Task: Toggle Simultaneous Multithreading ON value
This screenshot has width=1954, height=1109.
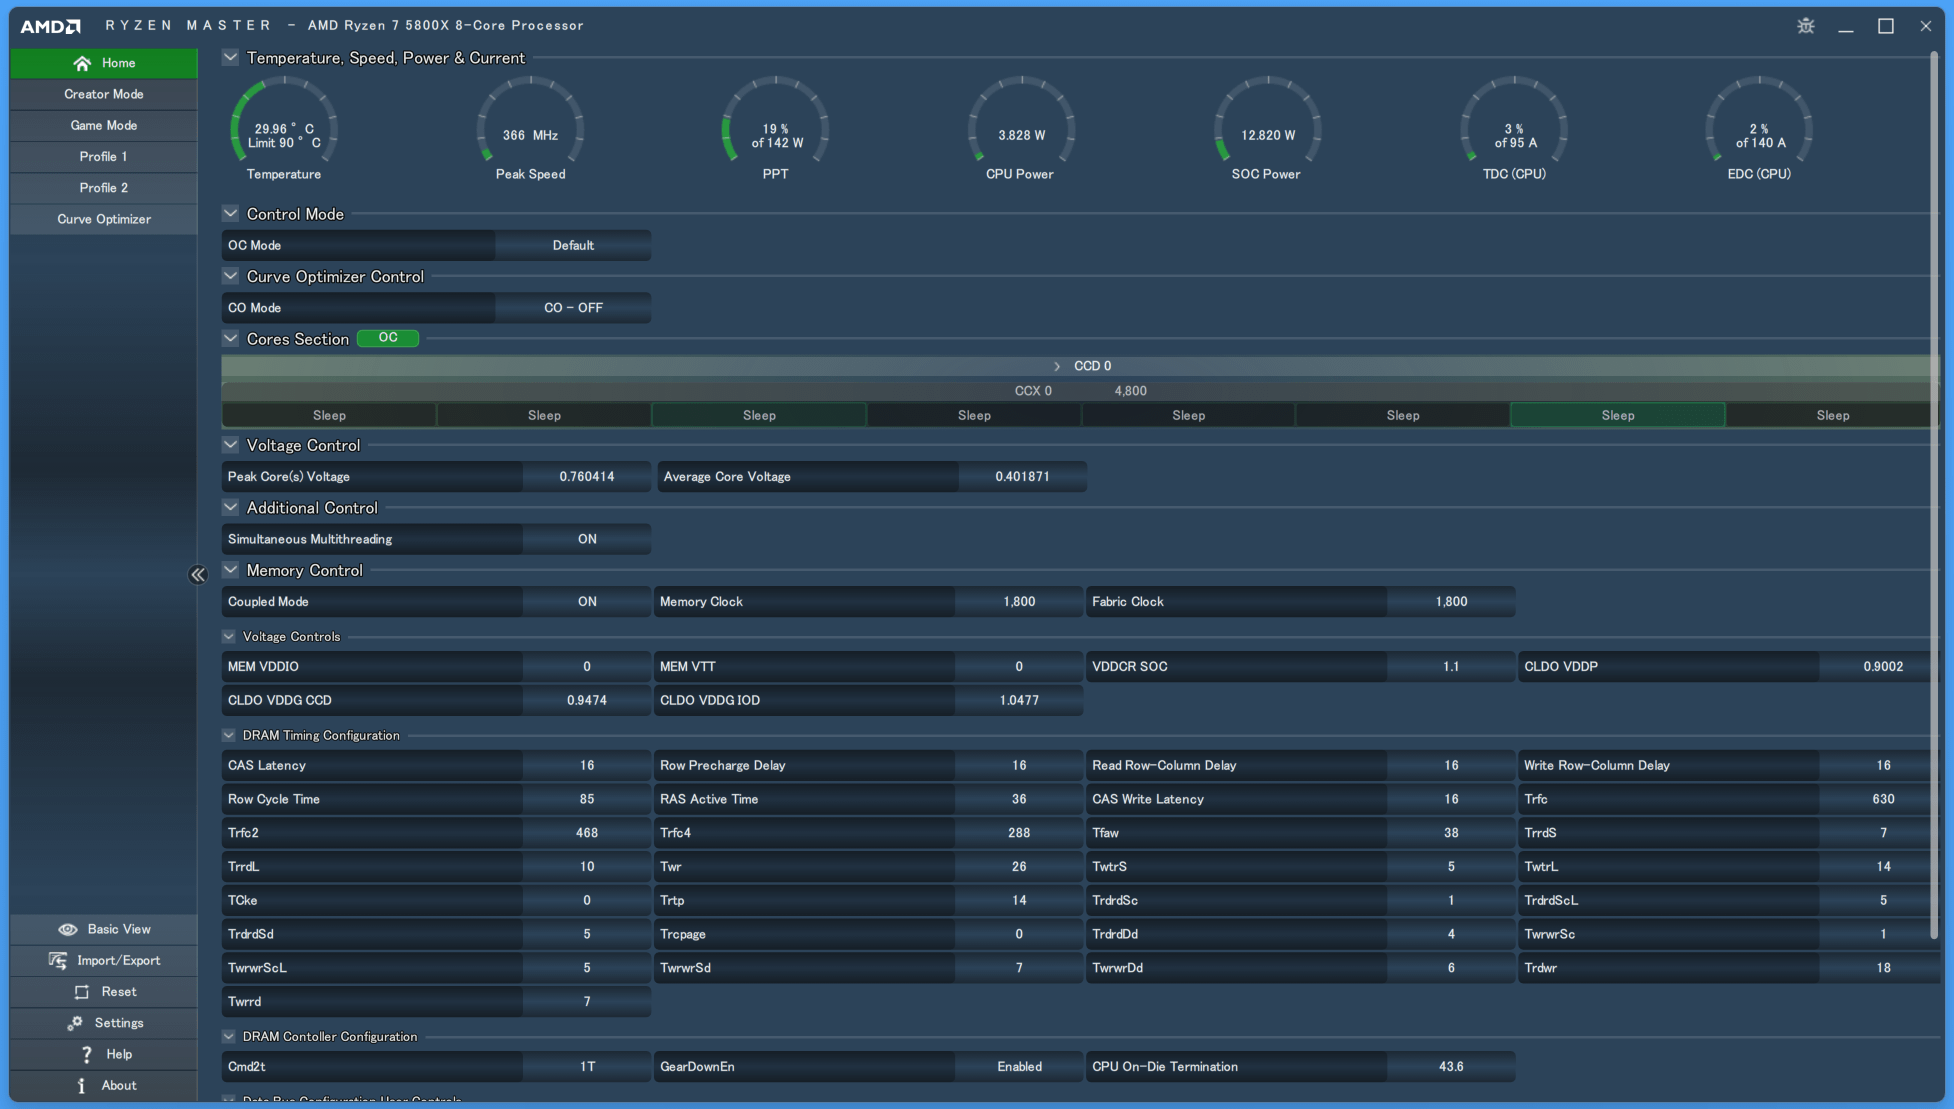Action: [x=587, y=539]
